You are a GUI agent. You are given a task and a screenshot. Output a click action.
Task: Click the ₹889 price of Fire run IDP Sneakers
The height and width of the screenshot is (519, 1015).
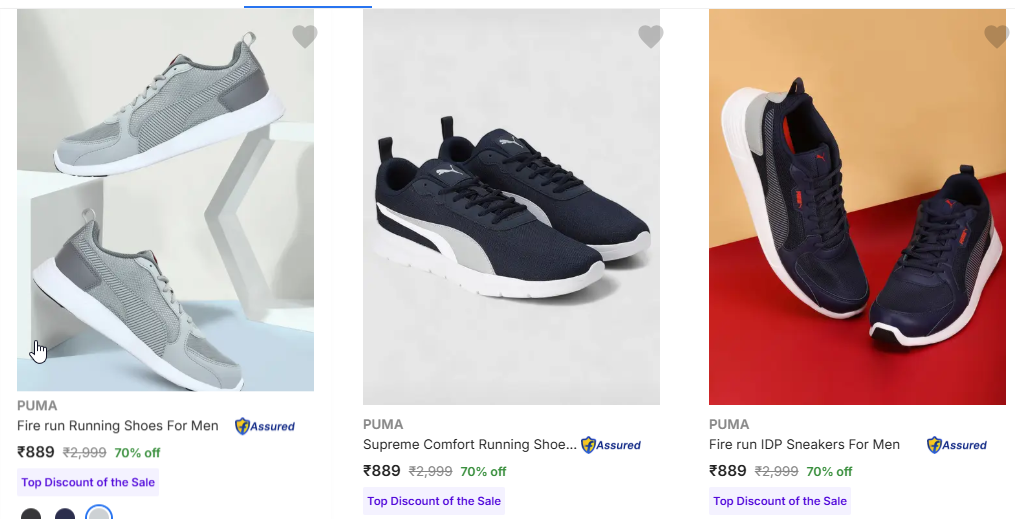(728, 471)
